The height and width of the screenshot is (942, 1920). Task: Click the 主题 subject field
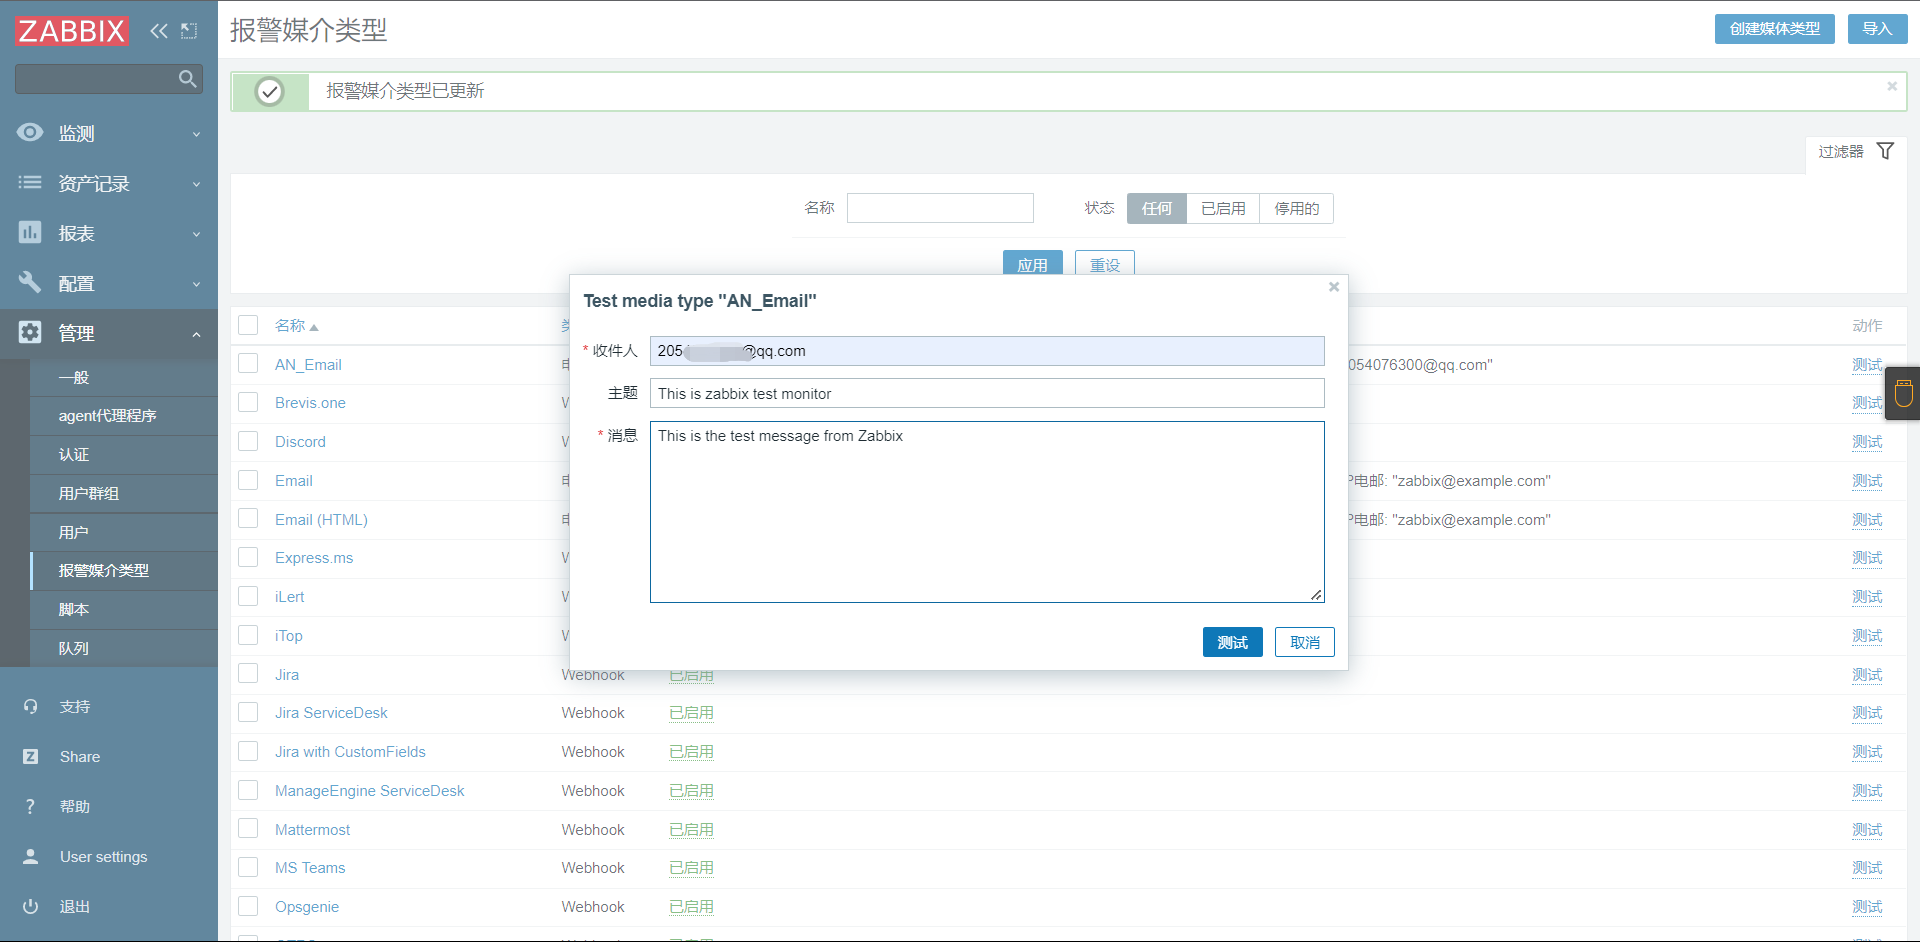coord(987,393)
